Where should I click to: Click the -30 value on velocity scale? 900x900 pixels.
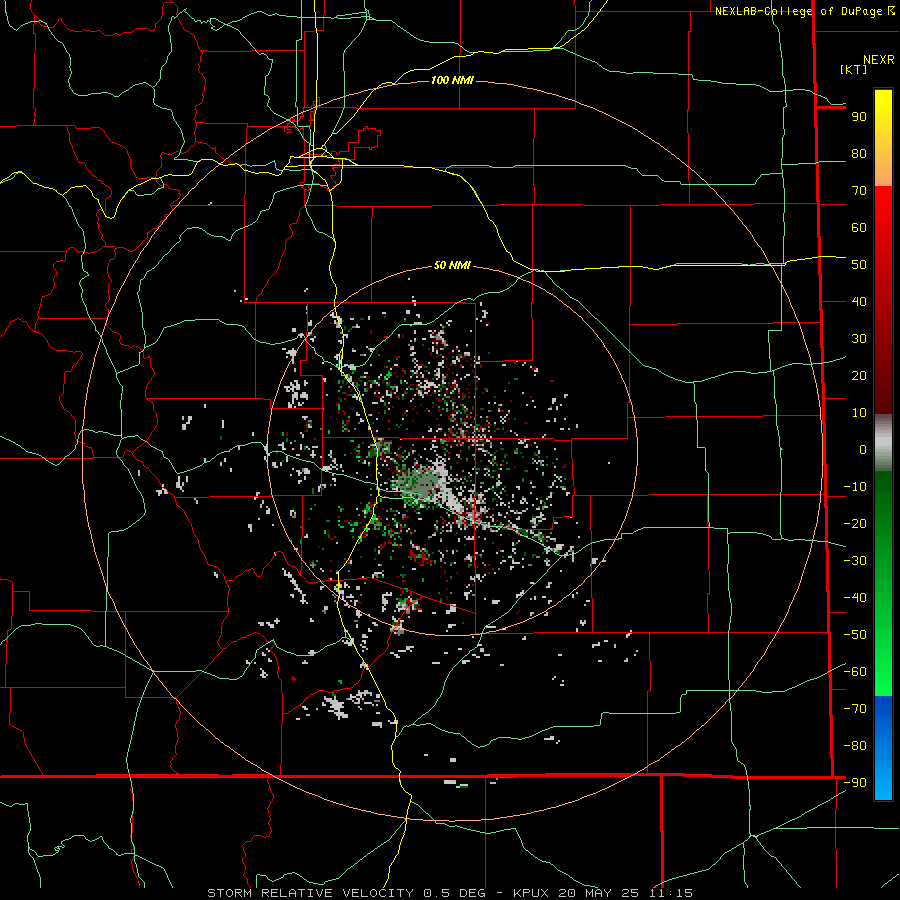coord(855,561)
